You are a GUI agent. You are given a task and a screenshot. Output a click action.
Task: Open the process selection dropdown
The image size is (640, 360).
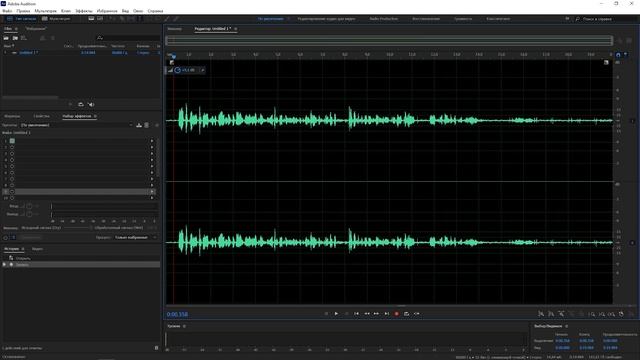point(136,238)
